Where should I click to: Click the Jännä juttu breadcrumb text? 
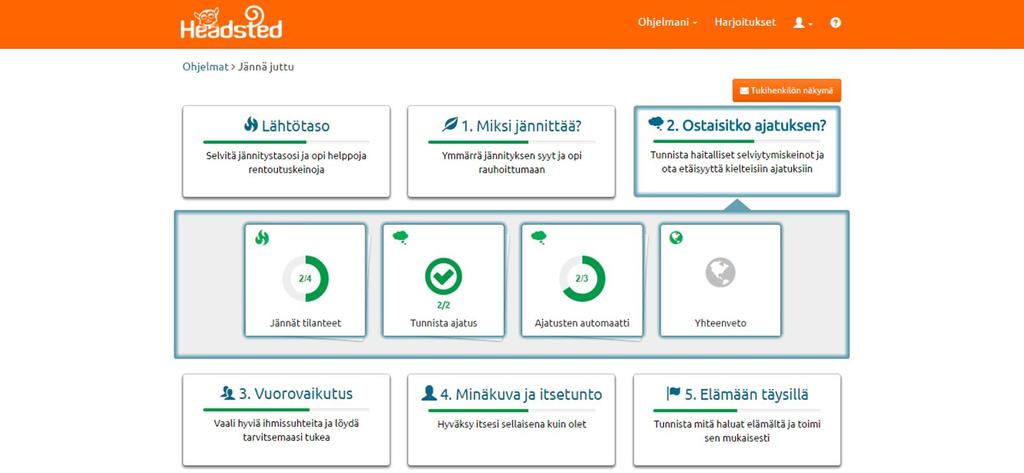coord(266,67)
